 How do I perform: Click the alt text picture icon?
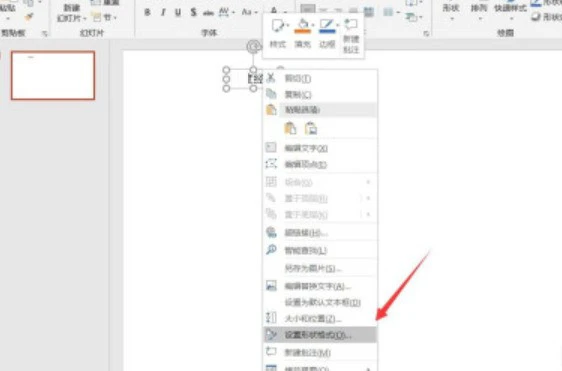pyautogui.click(x=271, y=285)
